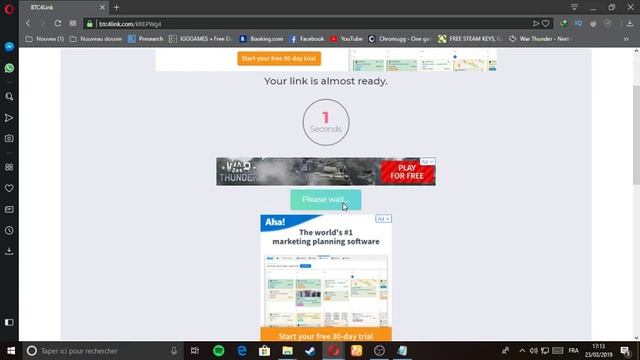The width and height of the screenshot is (640, 360).
Task: Open the Windows Start menu
Action: (x=11, y=351)
